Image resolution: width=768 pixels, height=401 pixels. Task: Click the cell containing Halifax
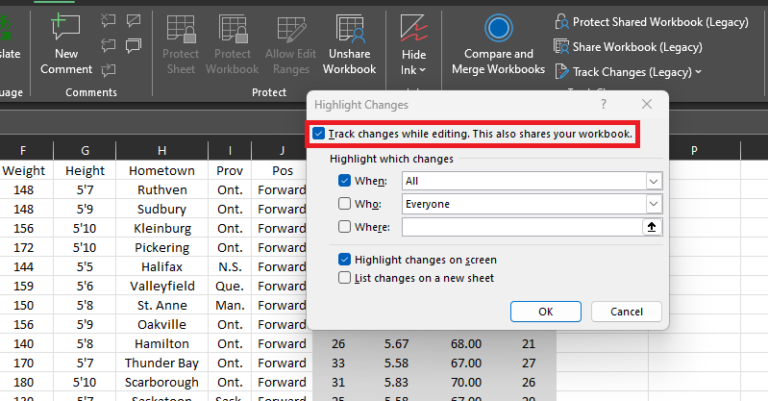(162, 267)
